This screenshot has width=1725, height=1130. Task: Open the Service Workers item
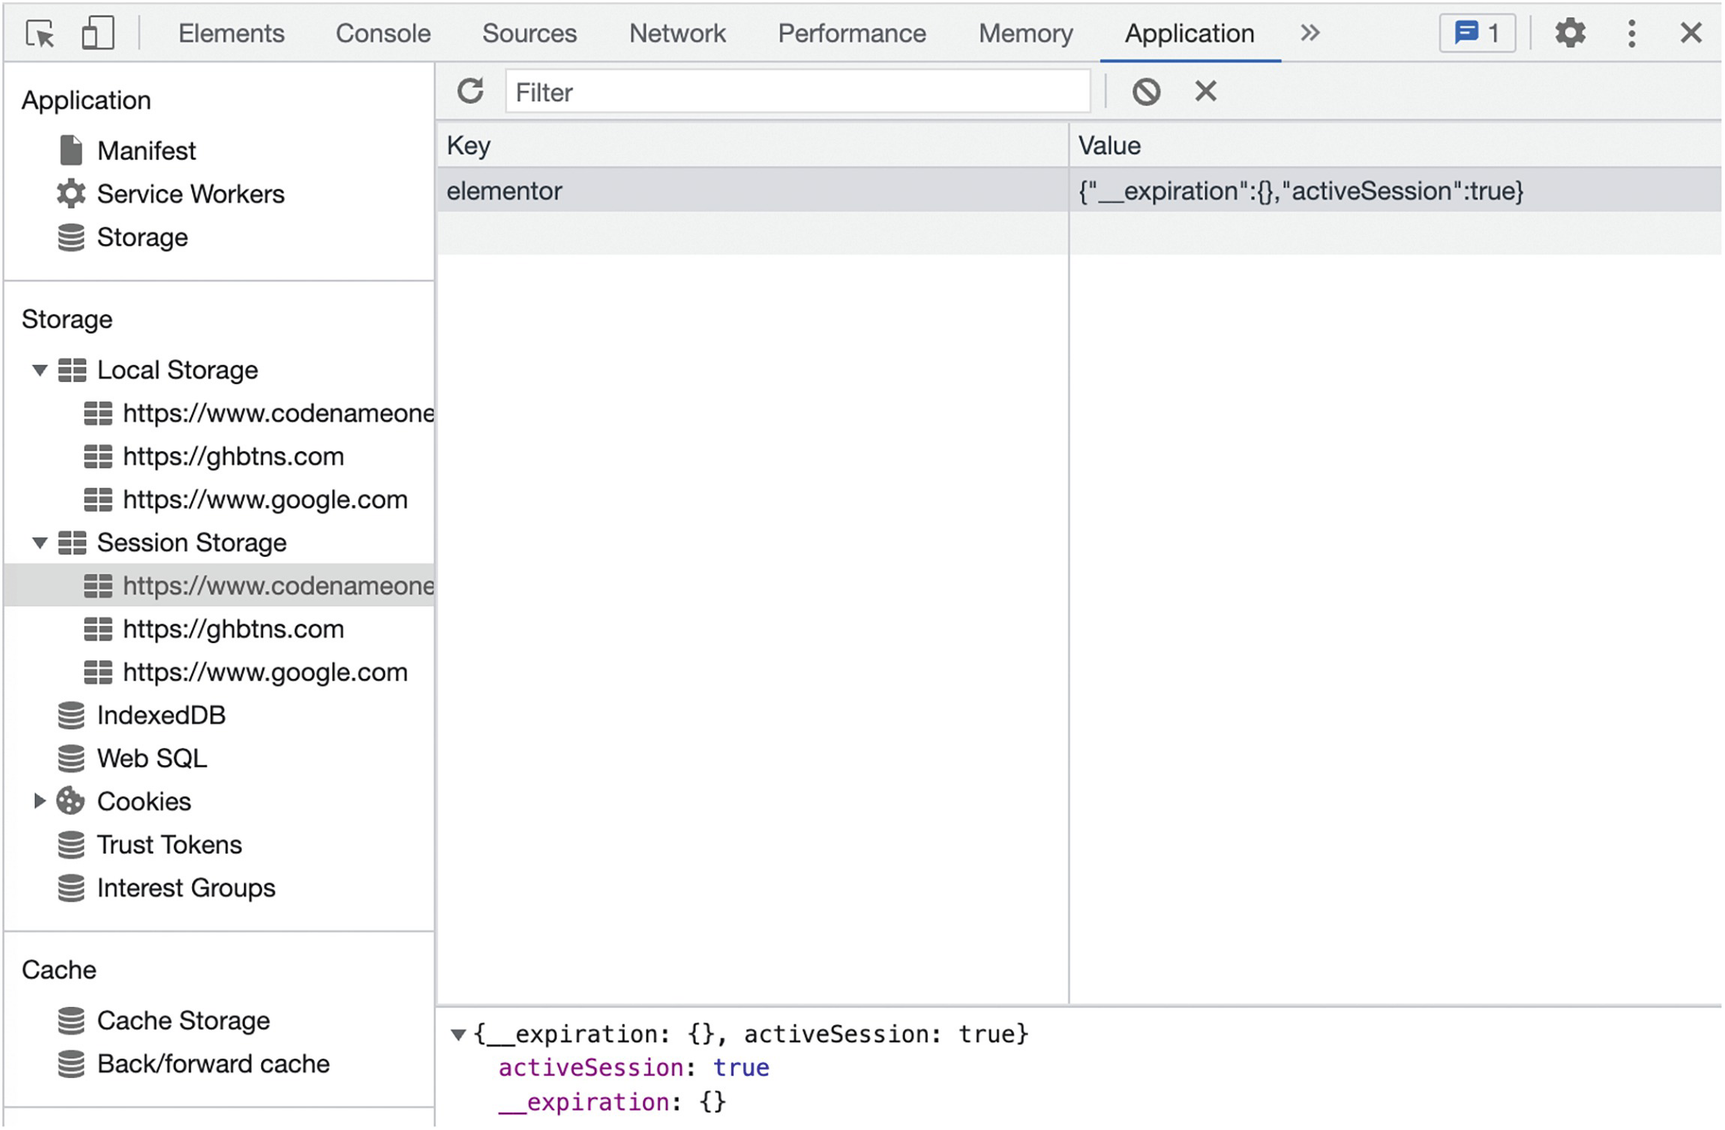190,194
